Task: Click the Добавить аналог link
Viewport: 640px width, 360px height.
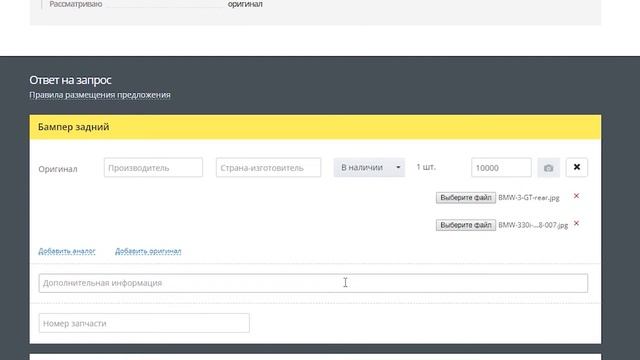Action: [x=67, y=251]
